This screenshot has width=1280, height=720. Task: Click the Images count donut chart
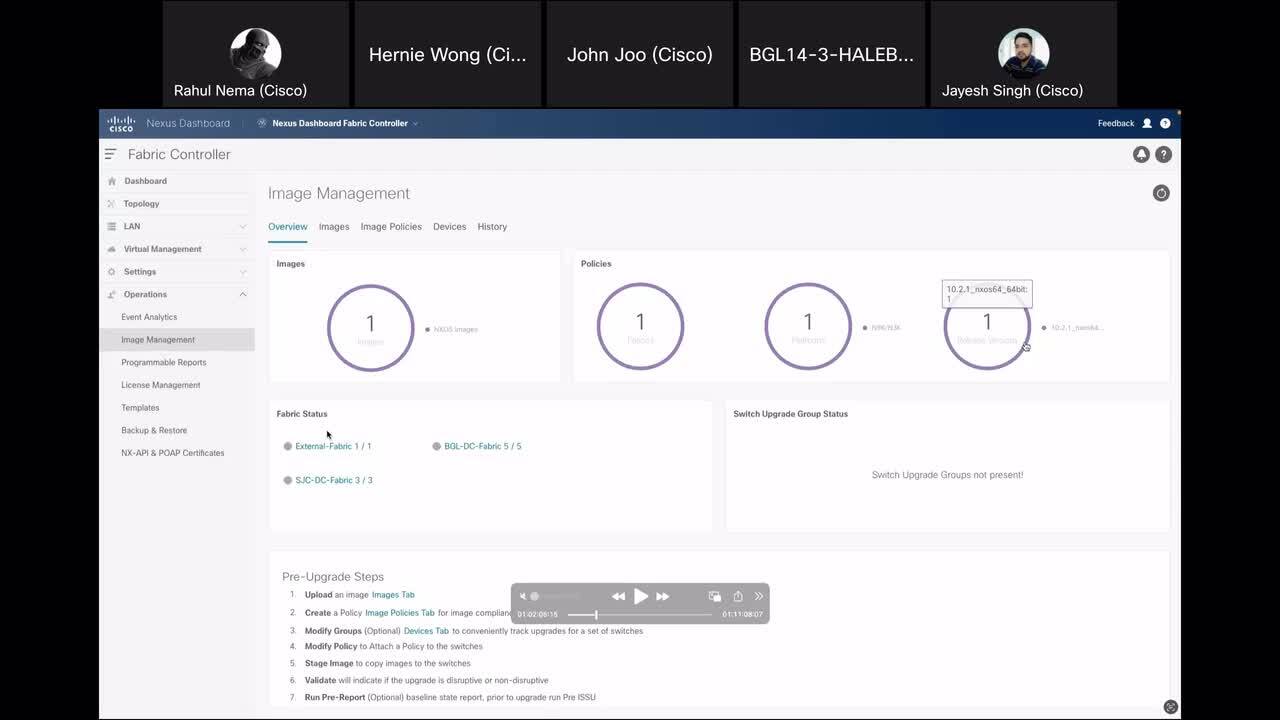coord(370,328)
